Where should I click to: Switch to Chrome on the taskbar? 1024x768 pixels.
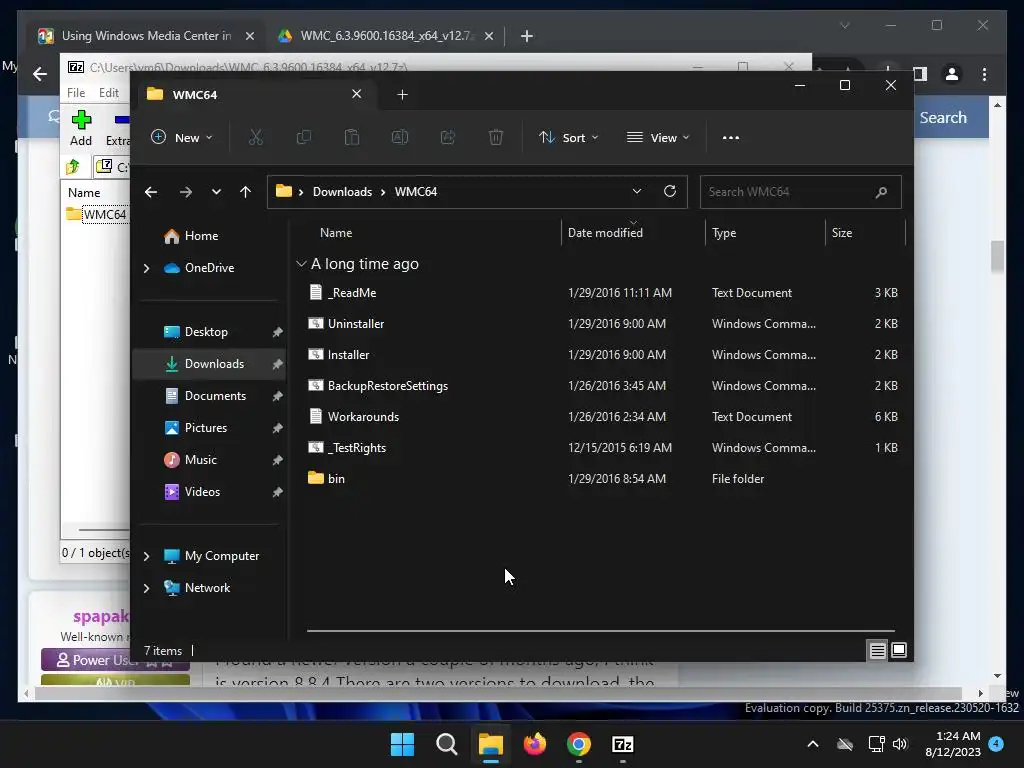point(579,744)
